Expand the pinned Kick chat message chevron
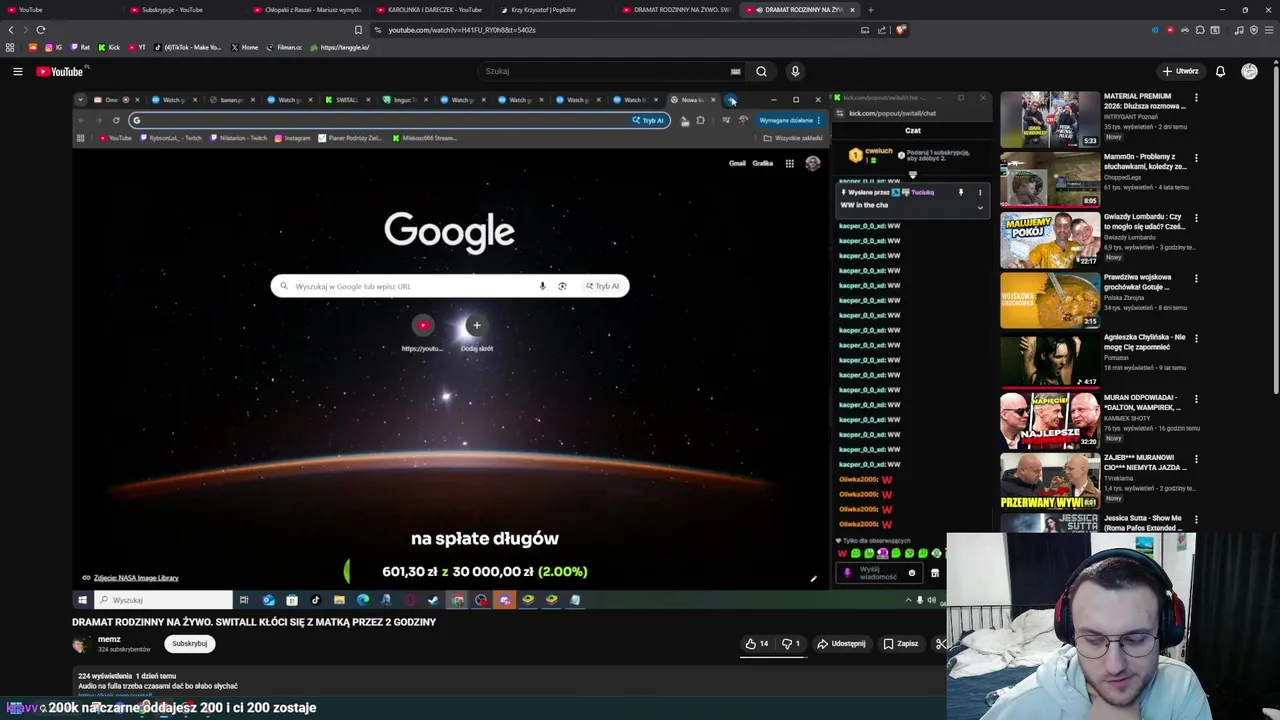The width and height of the screenshot is (1280, 720). pyautogui.click(x=980, y=207)
